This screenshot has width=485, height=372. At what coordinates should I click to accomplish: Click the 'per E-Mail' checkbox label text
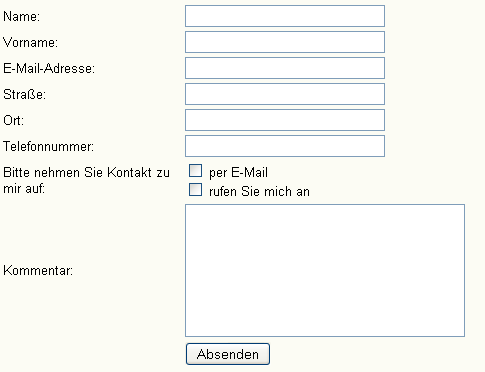tap(238, 173)
